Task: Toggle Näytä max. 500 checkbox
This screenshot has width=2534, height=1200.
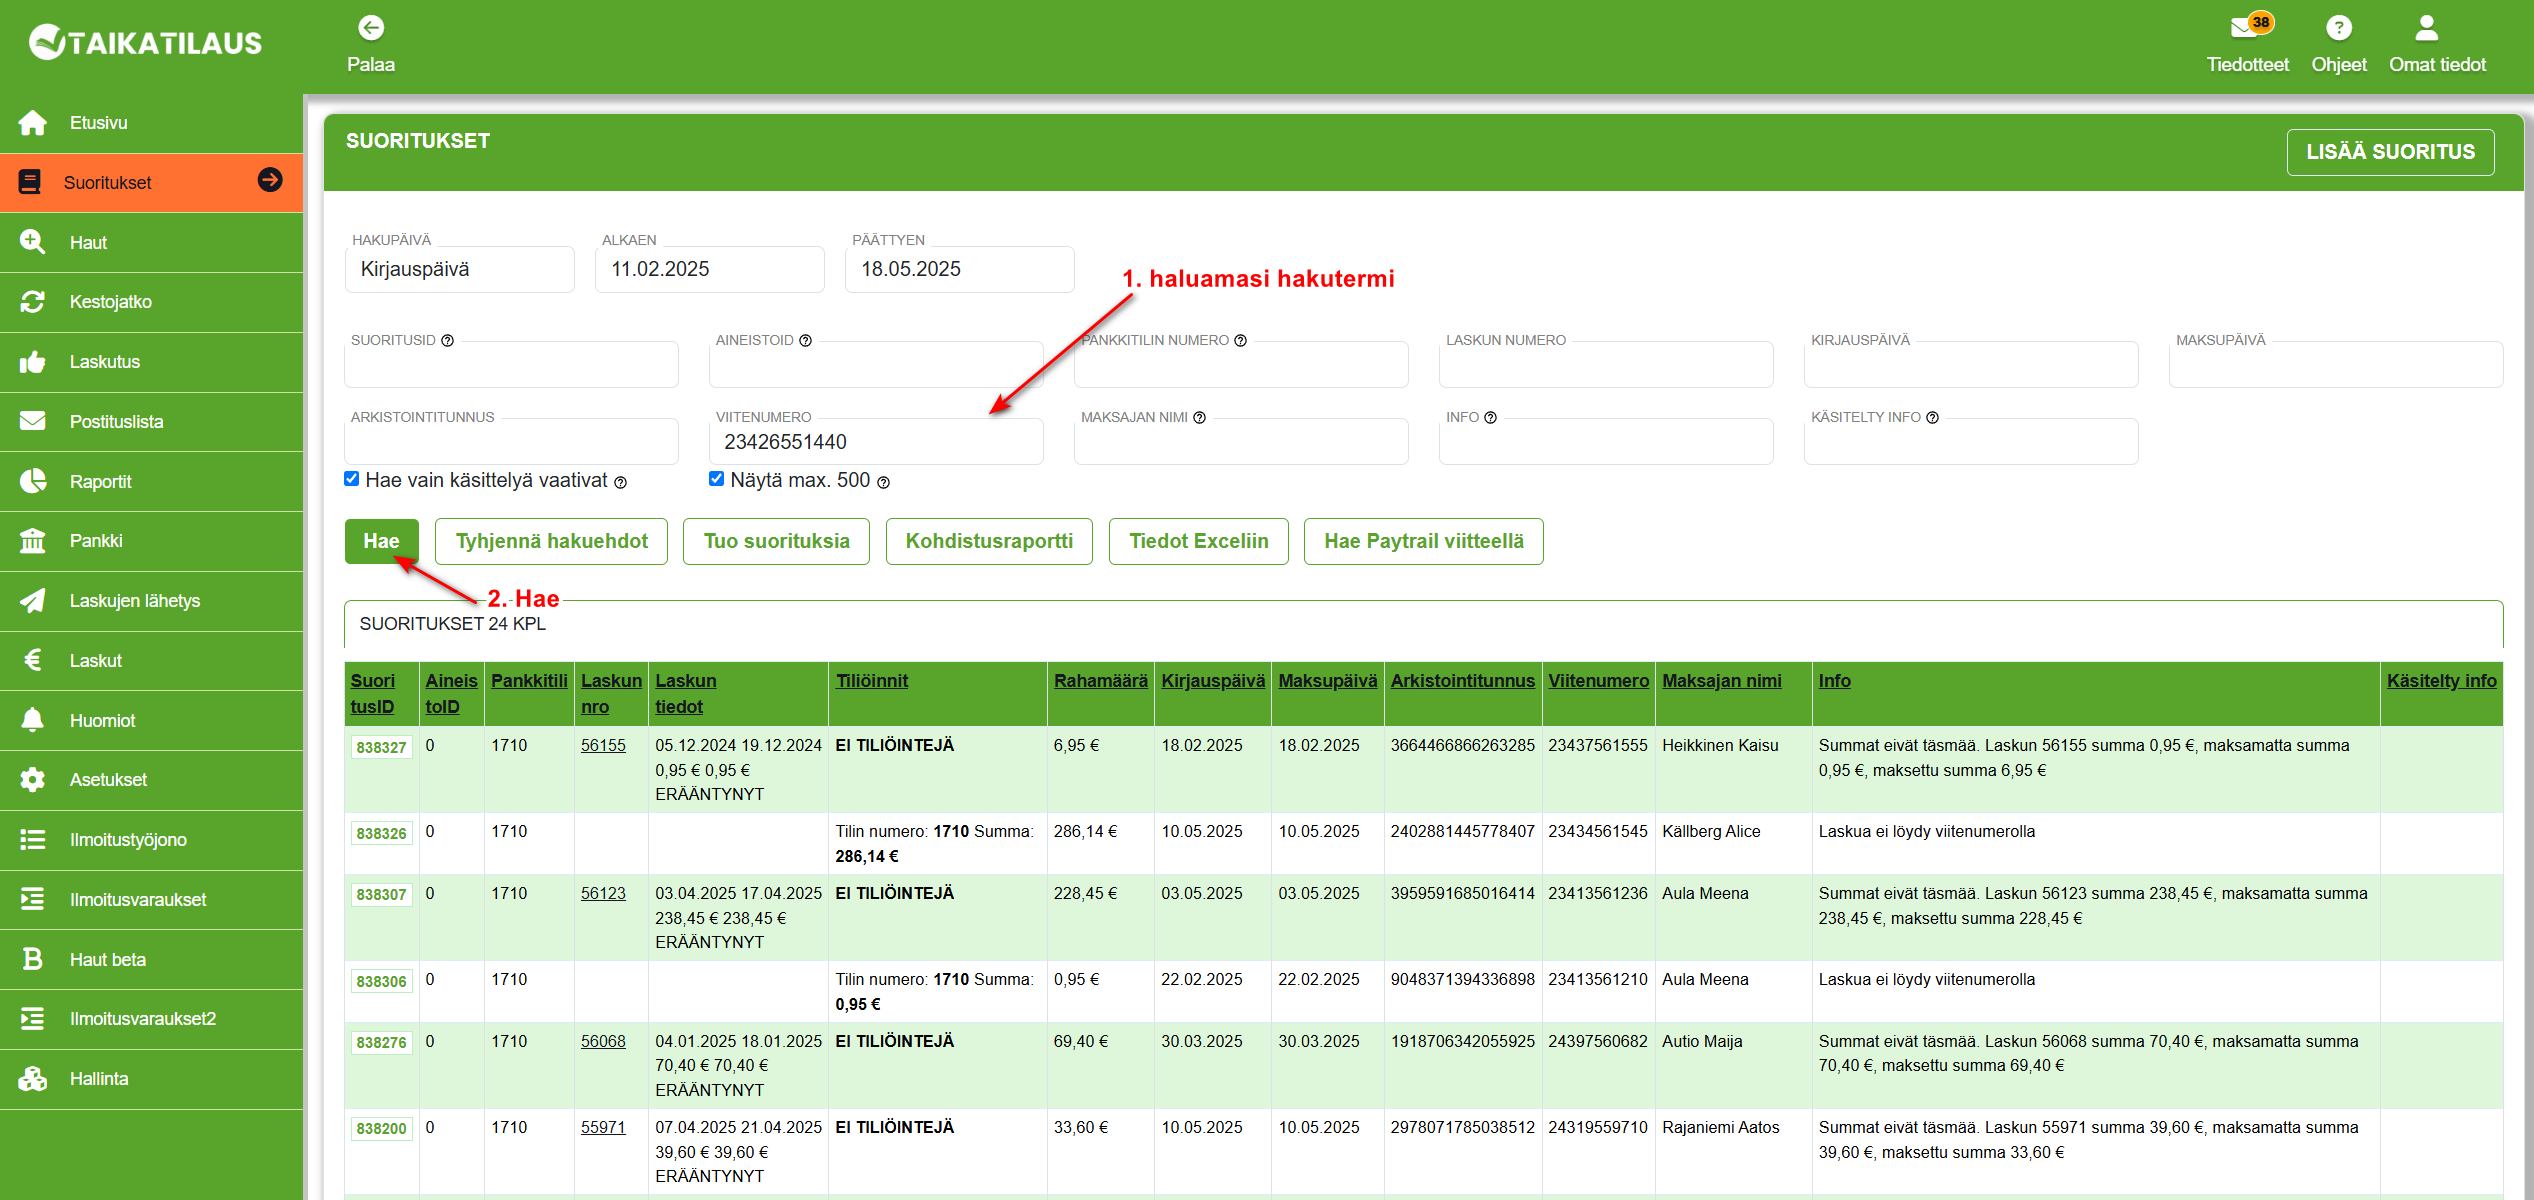Action: click(x=717, y=479)
